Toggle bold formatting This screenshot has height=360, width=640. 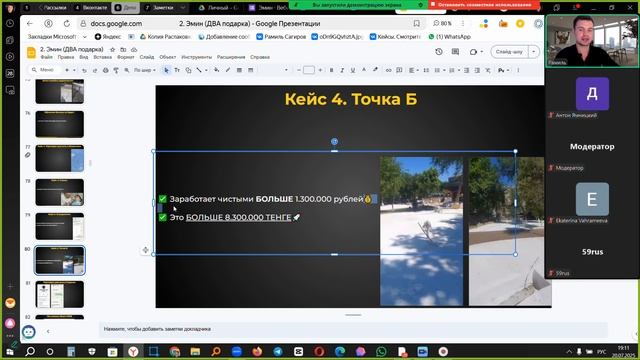click(x=331, y=70)
